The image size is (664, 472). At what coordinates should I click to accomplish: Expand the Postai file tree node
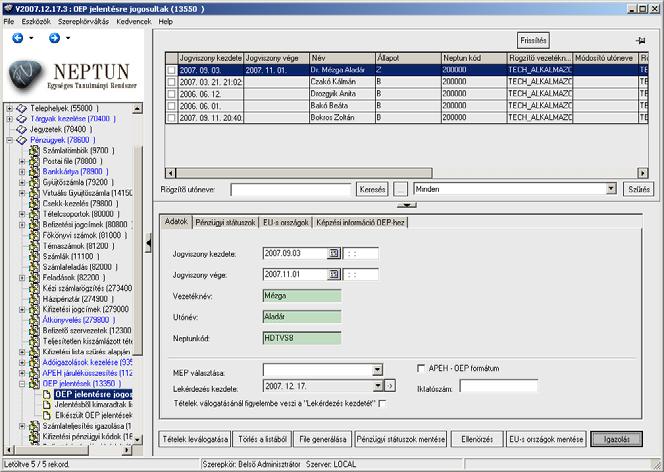(22, 161)
